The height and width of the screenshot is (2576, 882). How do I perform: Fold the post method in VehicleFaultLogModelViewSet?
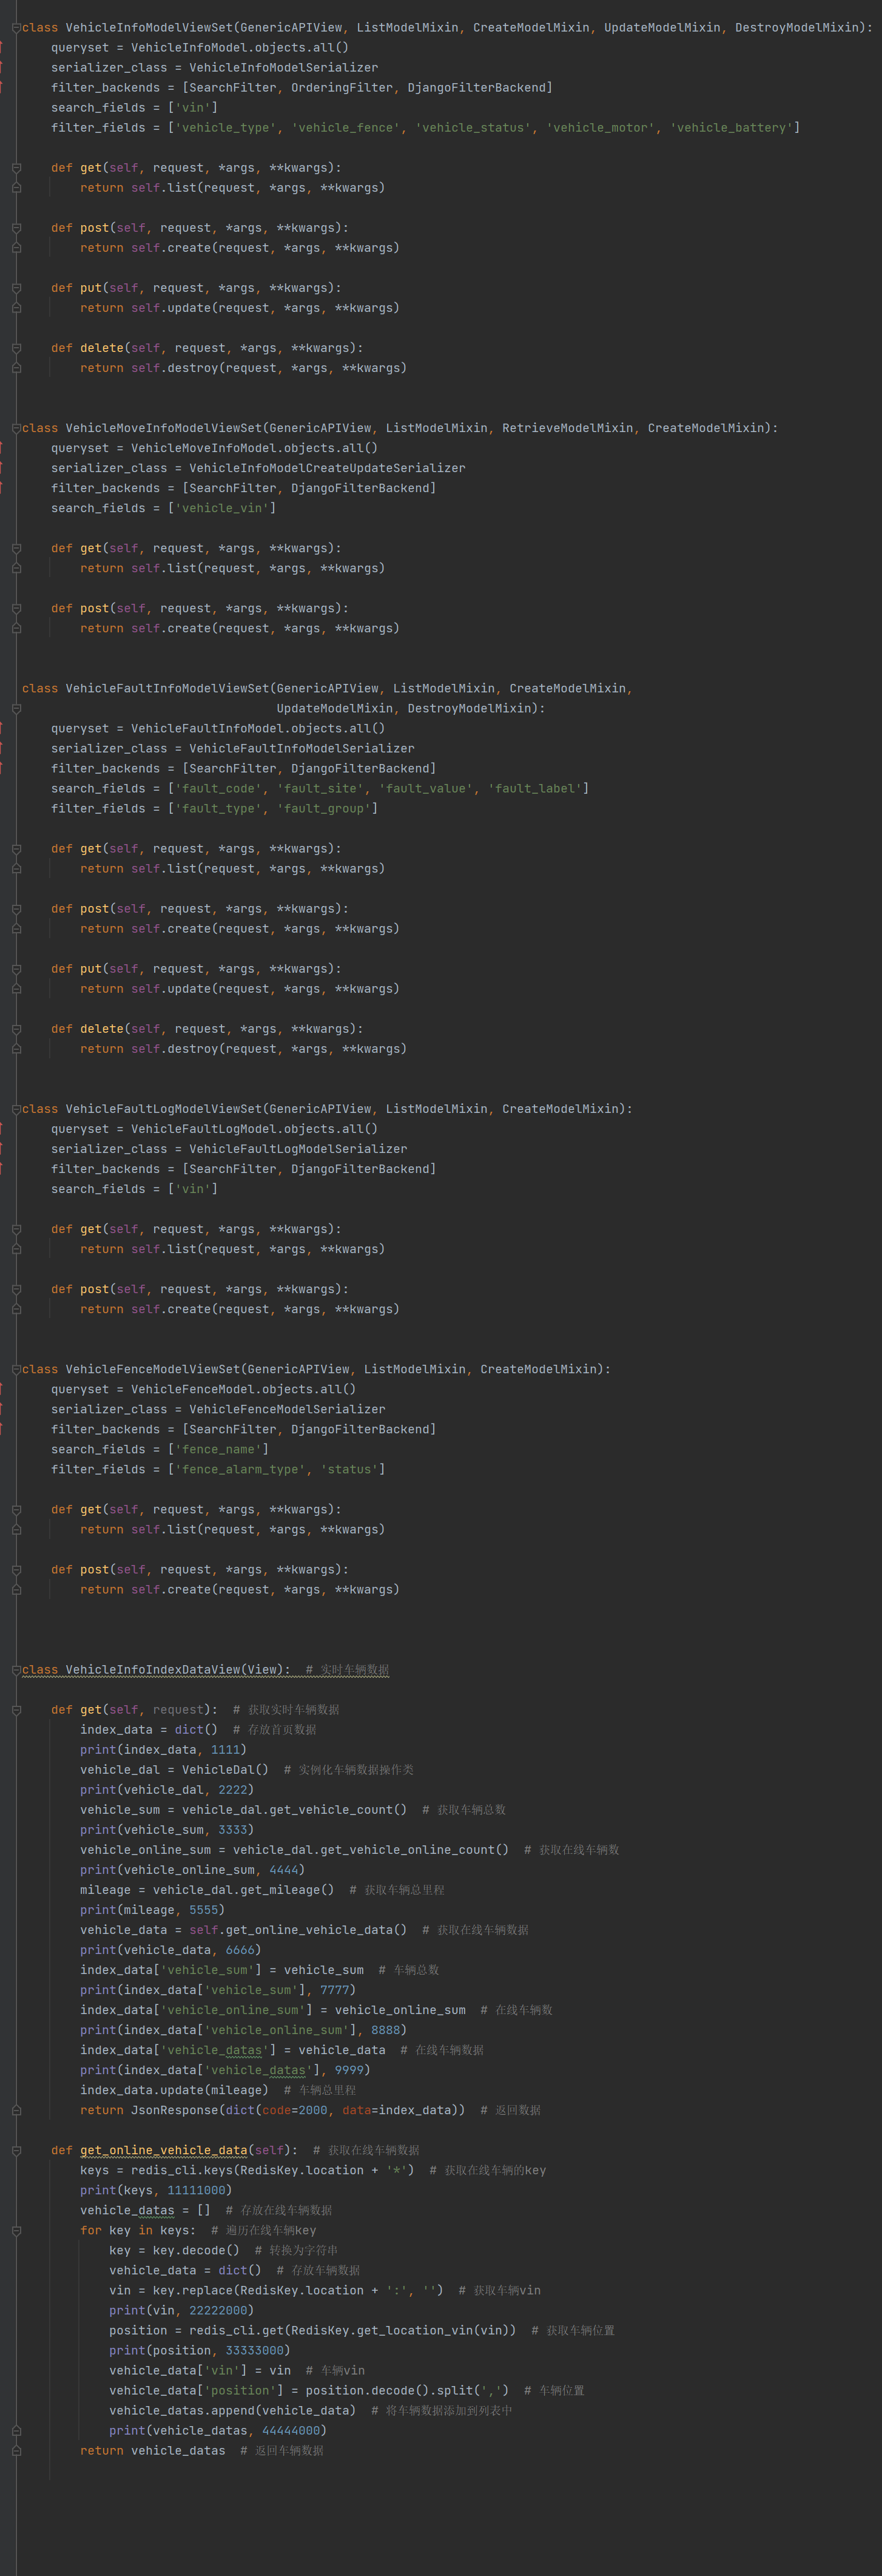tap(16, 1290)
